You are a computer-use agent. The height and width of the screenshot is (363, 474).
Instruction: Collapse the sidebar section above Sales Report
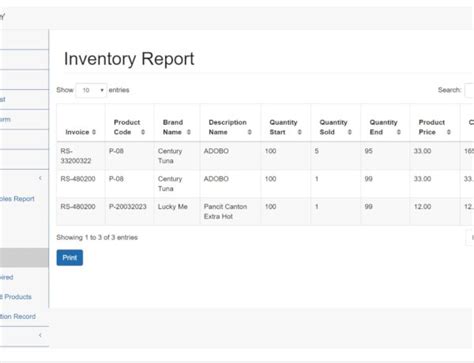(x=40, y=178)
